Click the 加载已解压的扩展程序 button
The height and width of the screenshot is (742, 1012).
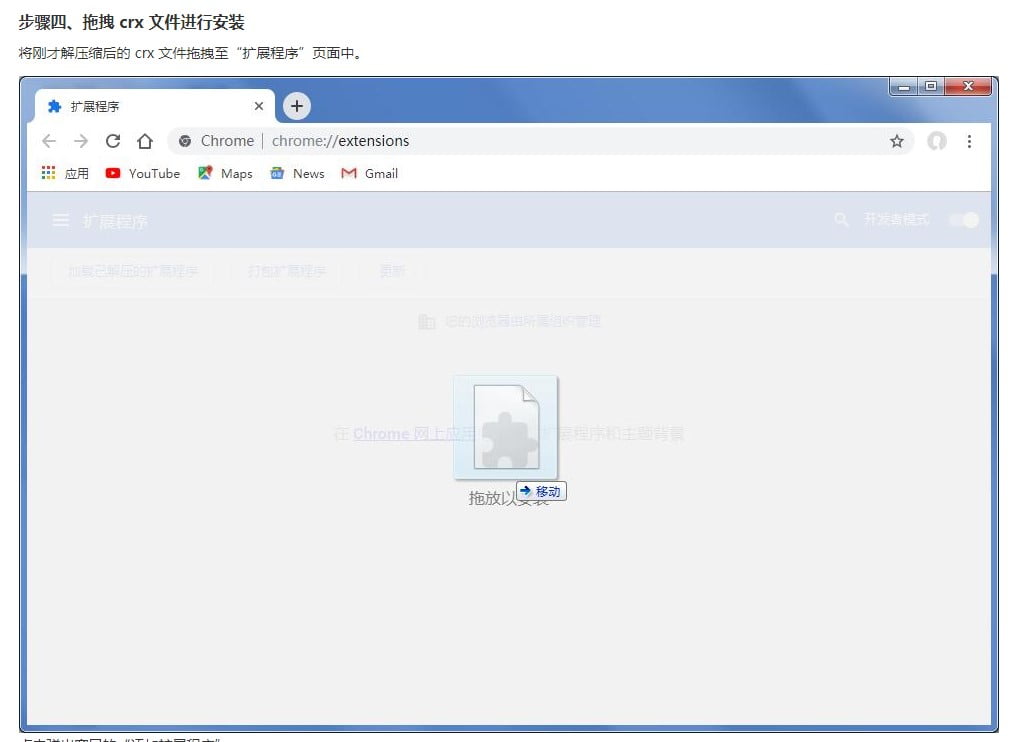coord(132,271)
